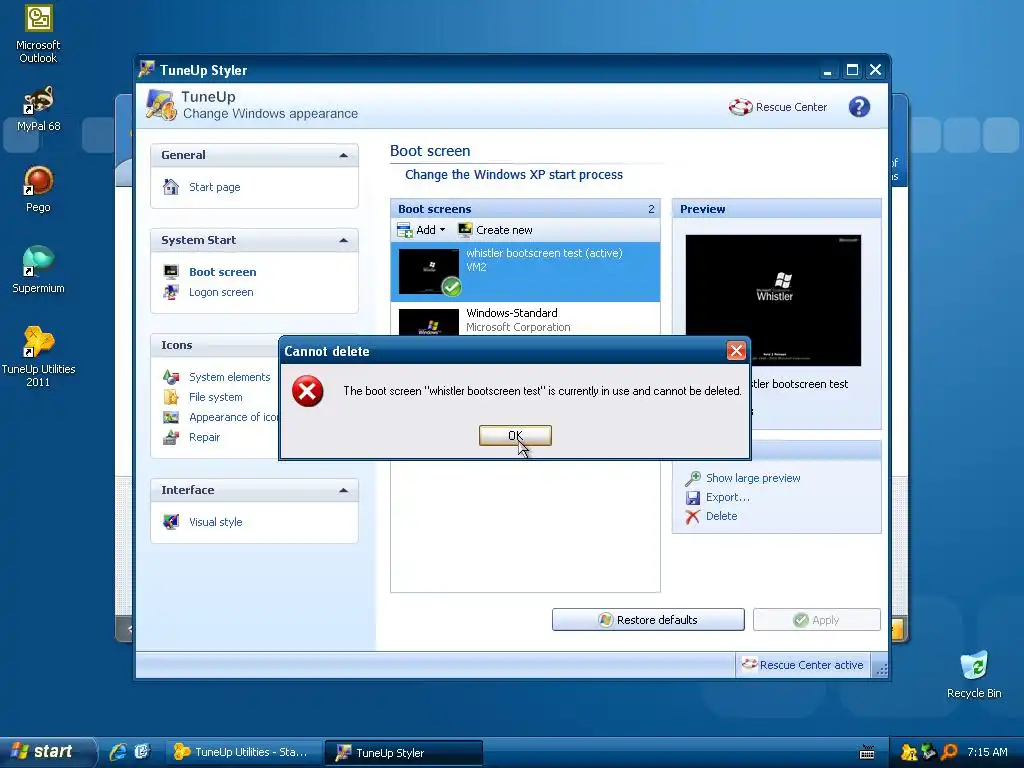Open System elements under Icons
The height and width of the screenshot is (768, 1024).
[229, 377]
